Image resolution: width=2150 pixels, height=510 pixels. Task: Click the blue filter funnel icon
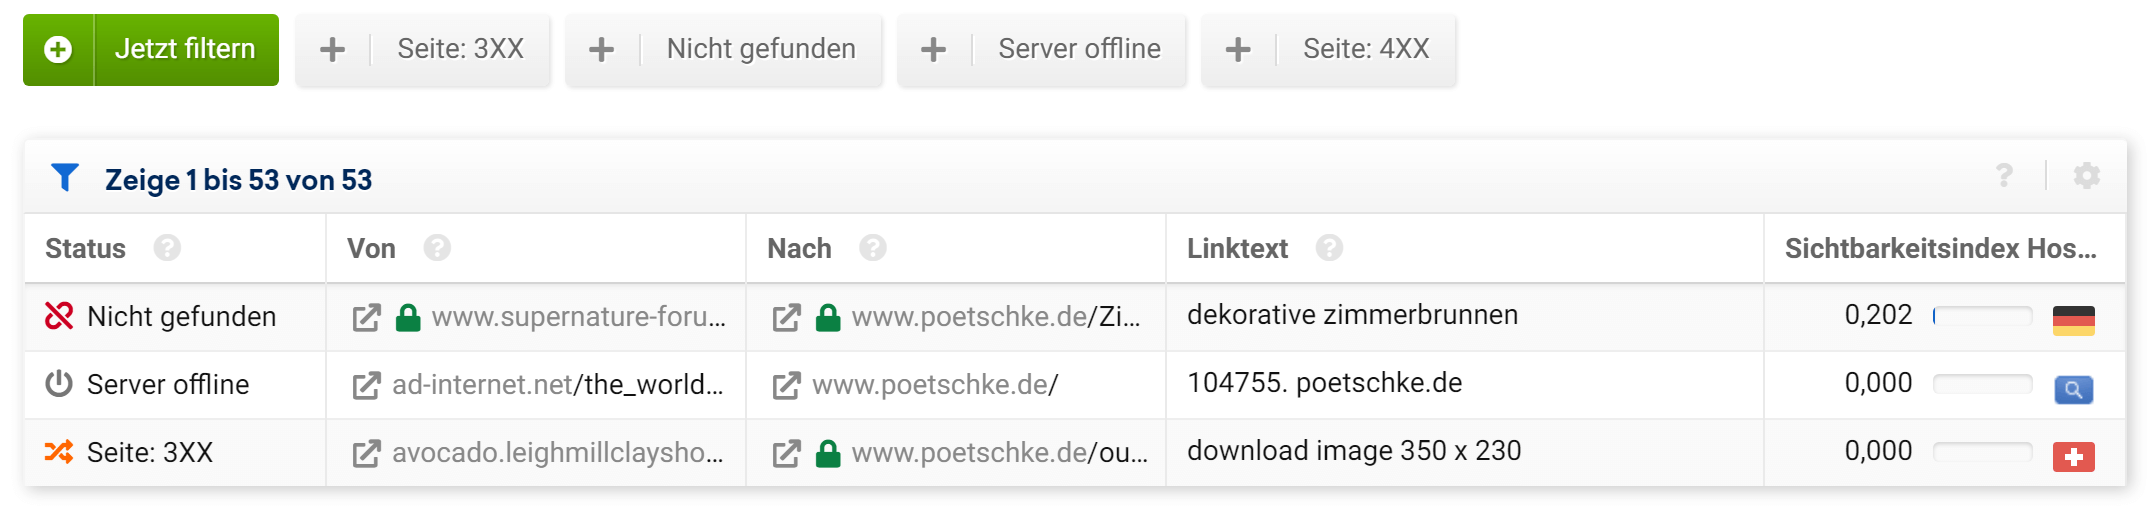pyautogui.click(x=65, y=178)
